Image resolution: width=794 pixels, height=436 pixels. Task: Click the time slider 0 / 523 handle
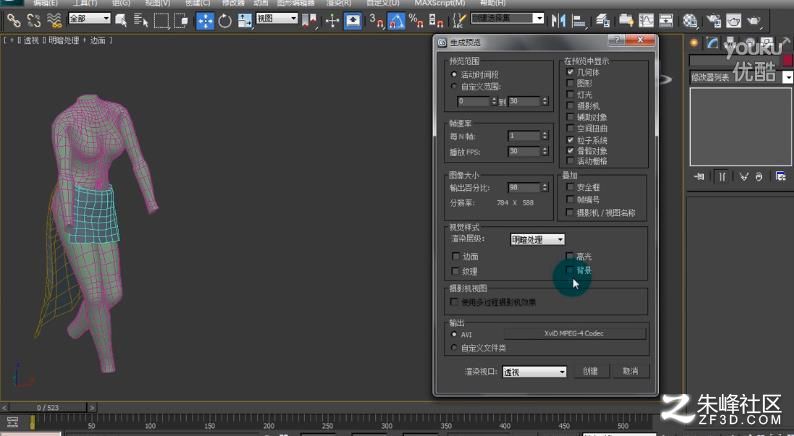pyautogui.click(x=48, y=407)
